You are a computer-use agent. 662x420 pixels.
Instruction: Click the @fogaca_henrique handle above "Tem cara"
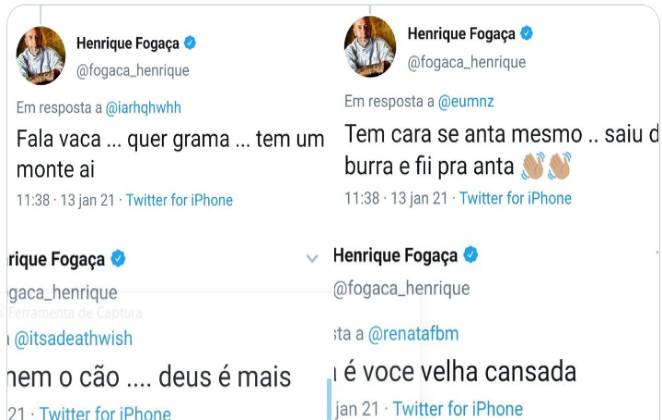465,63
